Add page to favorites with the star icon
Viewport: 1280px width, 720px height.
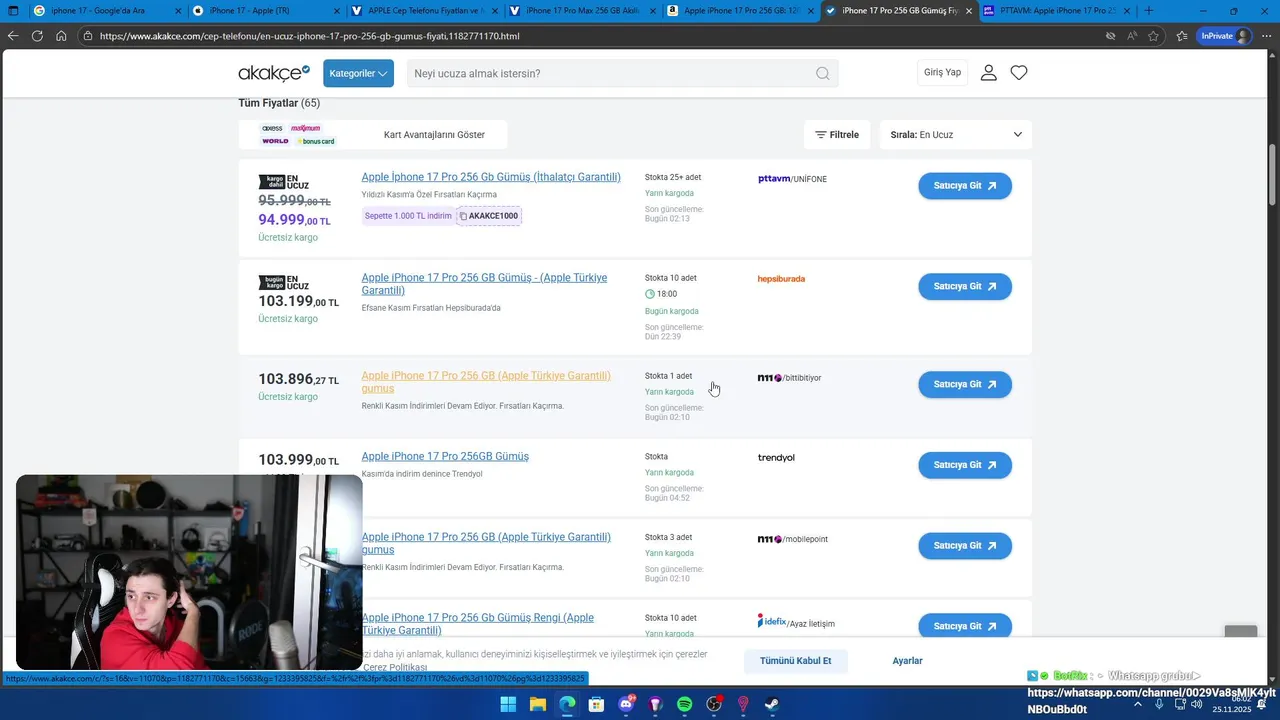[1153, 36]
